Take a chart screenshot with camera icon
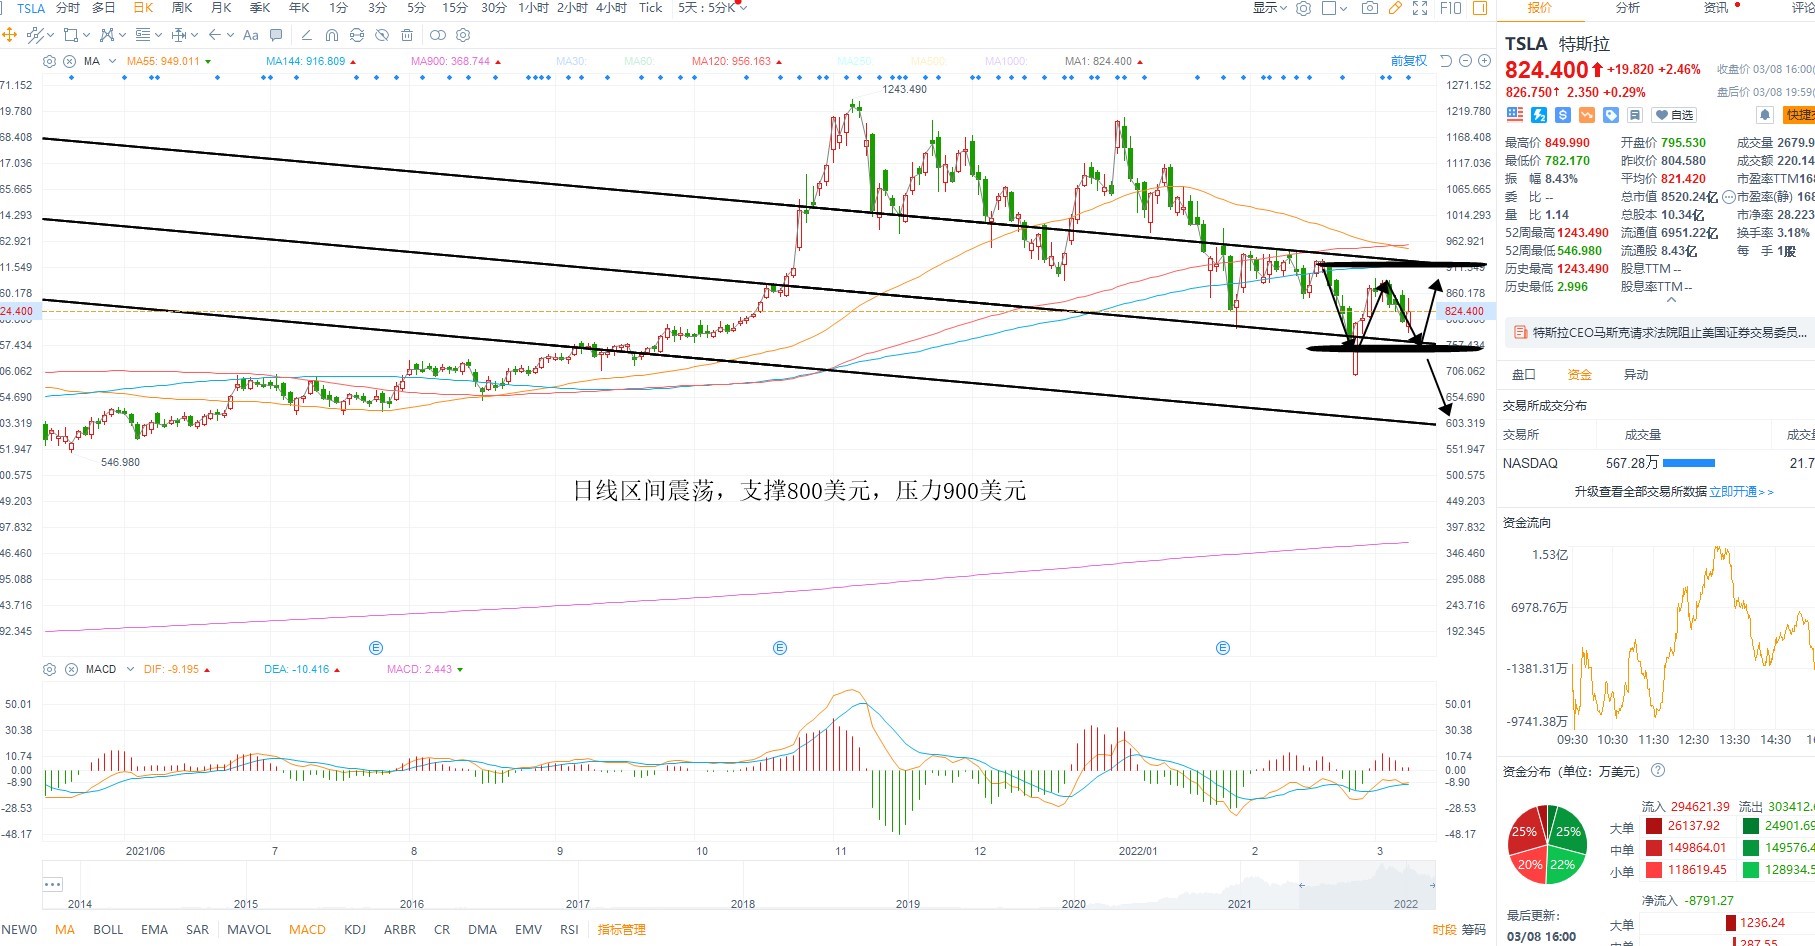The image size is (1815, 946). [1370, 8]
